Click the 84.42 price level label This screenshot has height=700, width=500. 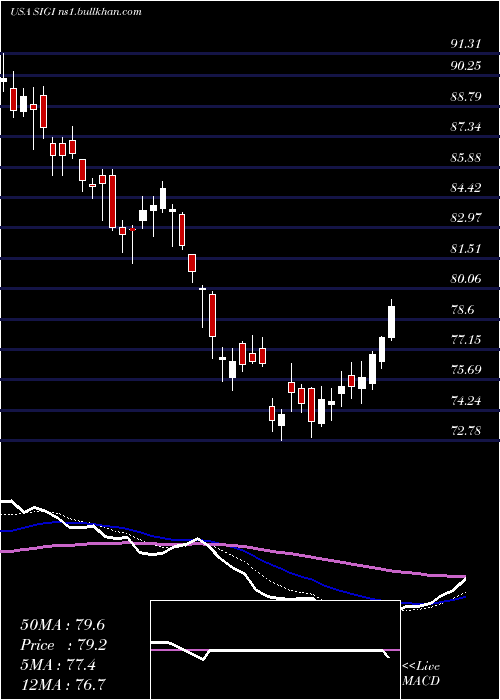tap(466, 187)
